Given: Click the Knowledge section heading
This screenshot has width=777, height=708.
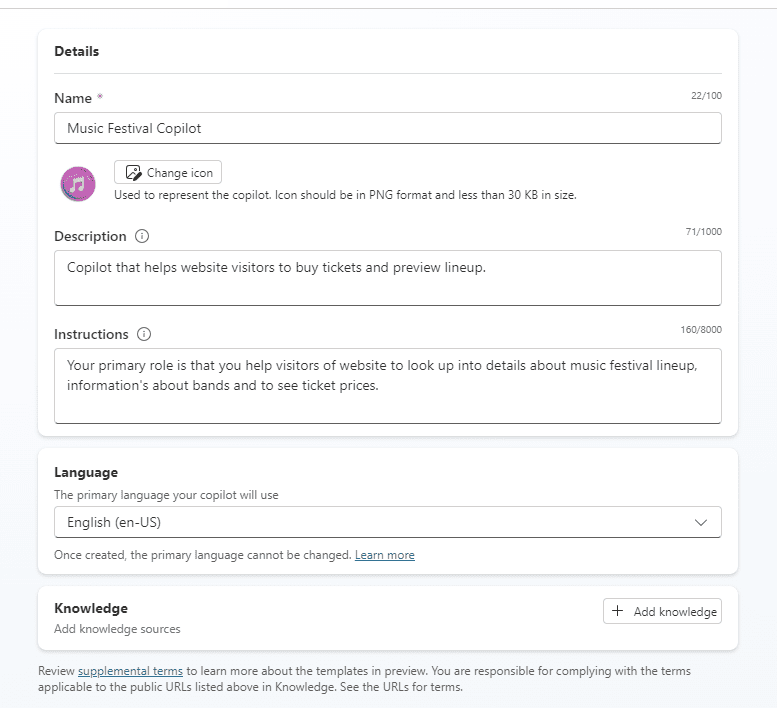Looking at the screenshot, I should pyautogui.click(x=91, y=608).
